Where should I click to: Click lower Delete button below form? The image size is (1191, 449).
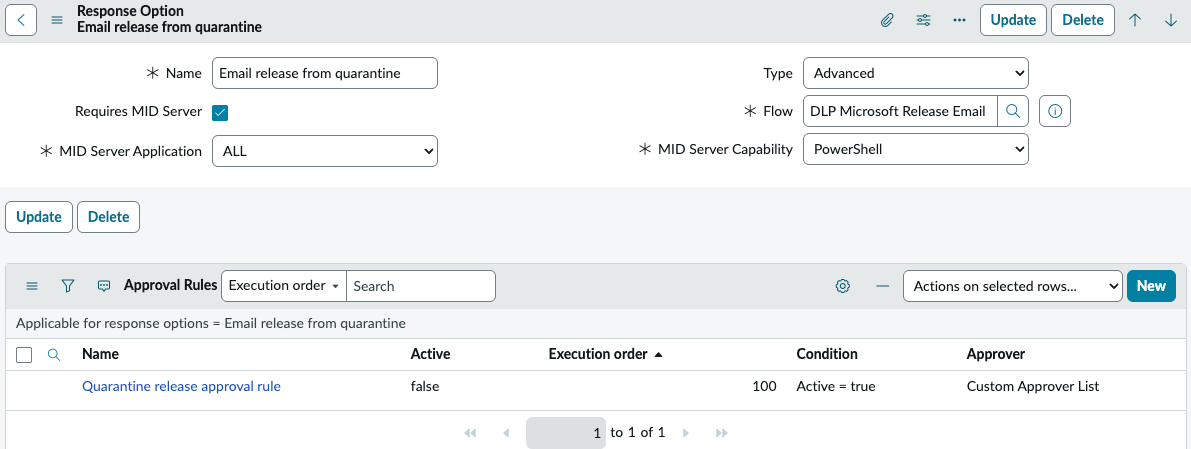pyautogui.click(x=109, y=217)
